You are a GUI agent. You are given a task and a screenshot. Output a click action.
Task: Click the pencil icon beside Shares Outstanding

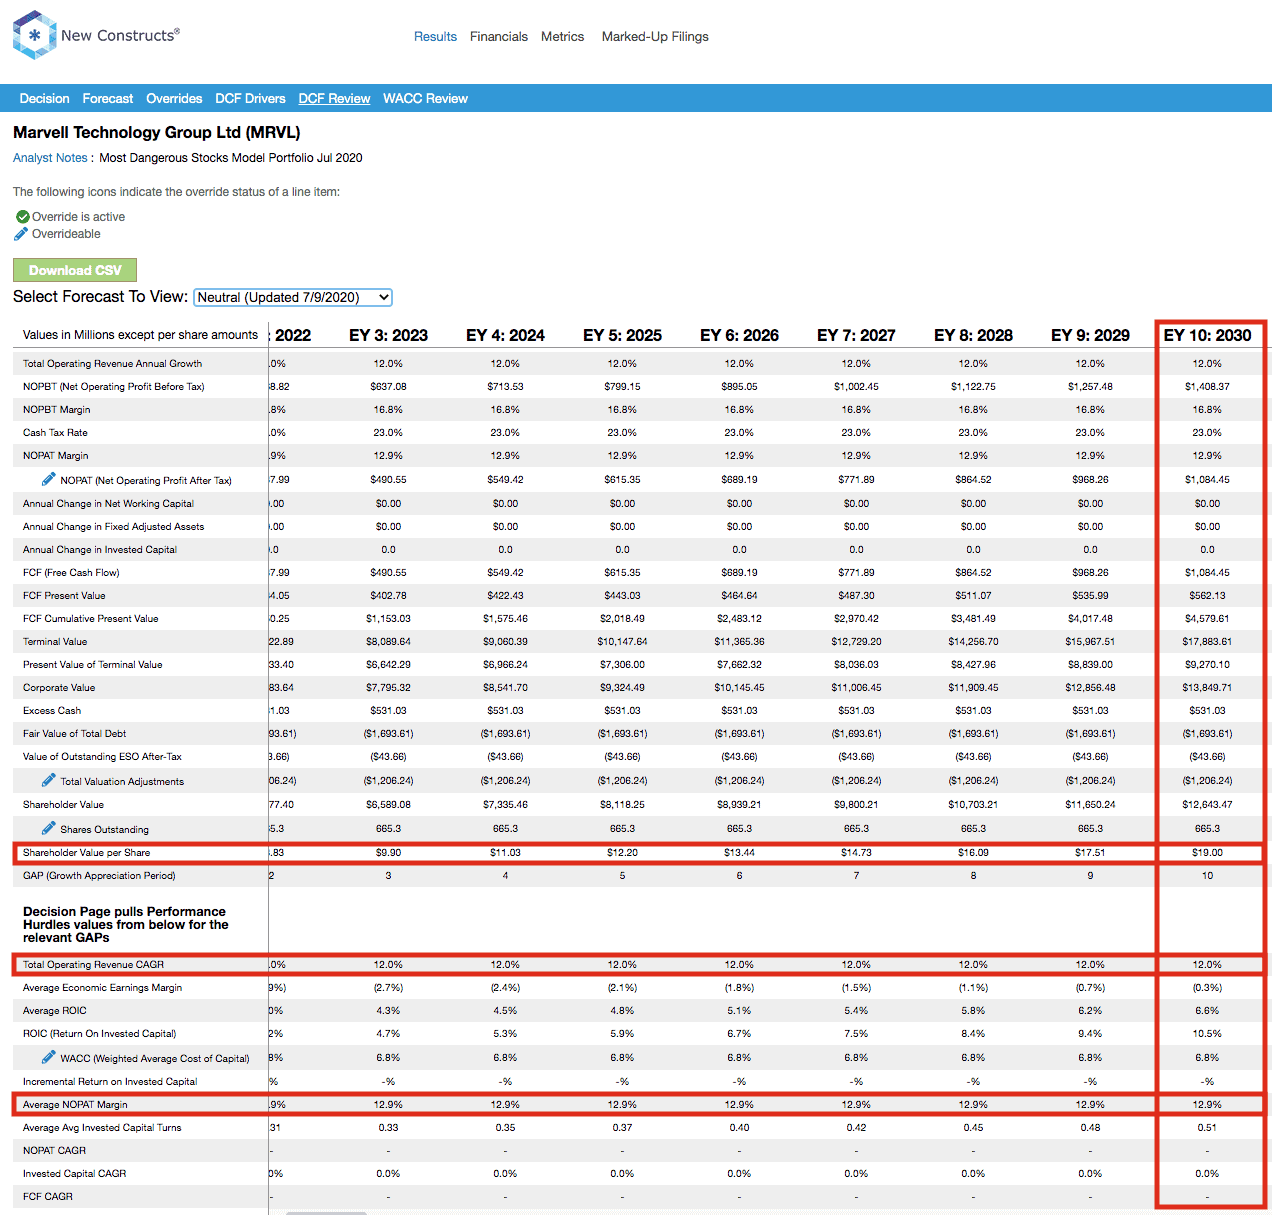tap(48, 828)
